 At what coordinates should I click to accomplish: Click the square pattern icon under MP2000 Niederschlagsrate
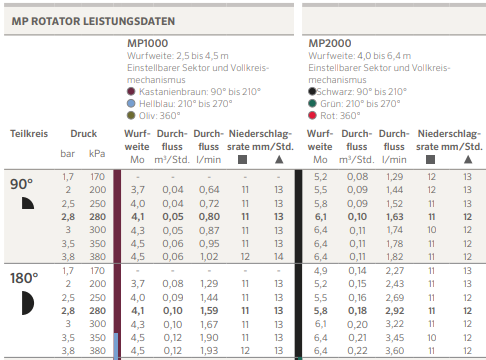point(430,160)
